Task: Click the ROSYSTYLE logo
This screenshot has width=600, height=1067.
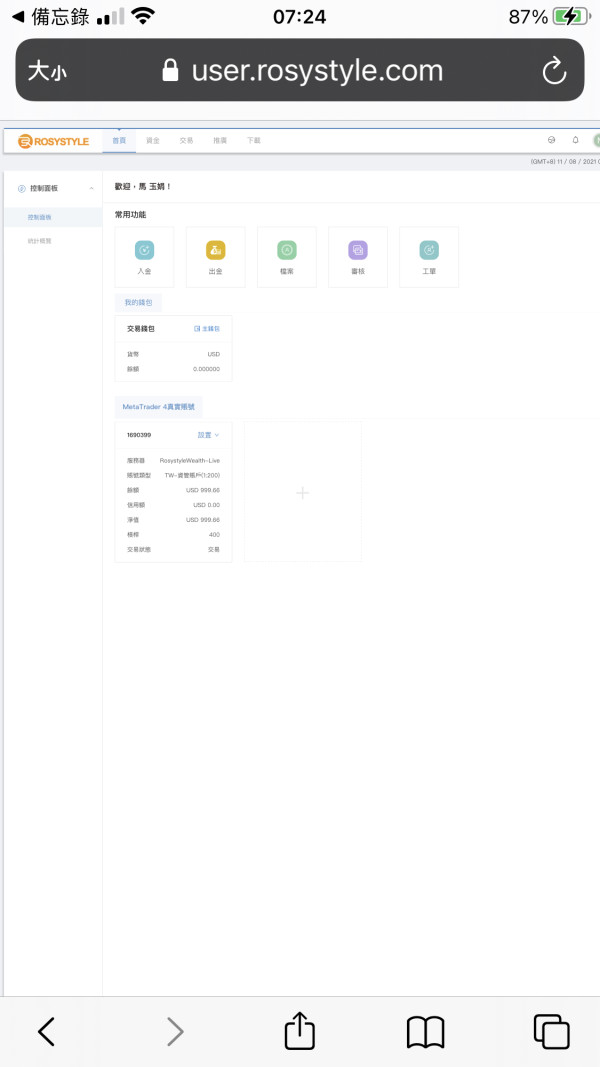Action: click(54, 141)
